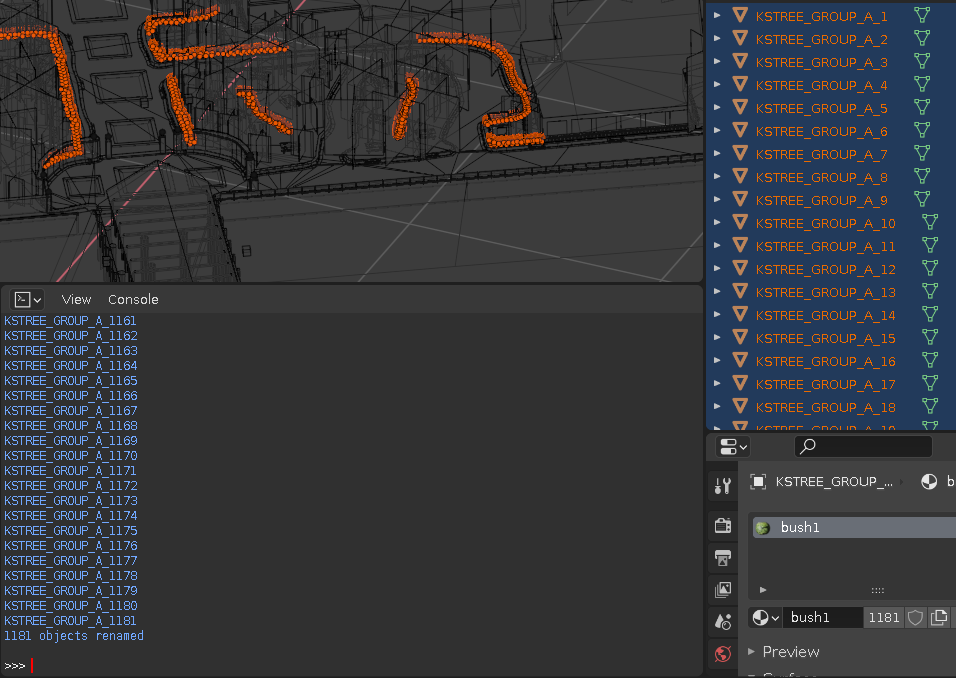Open the Console menu in the console header
This screenshot has width=956, height=678.
(133, 299)
